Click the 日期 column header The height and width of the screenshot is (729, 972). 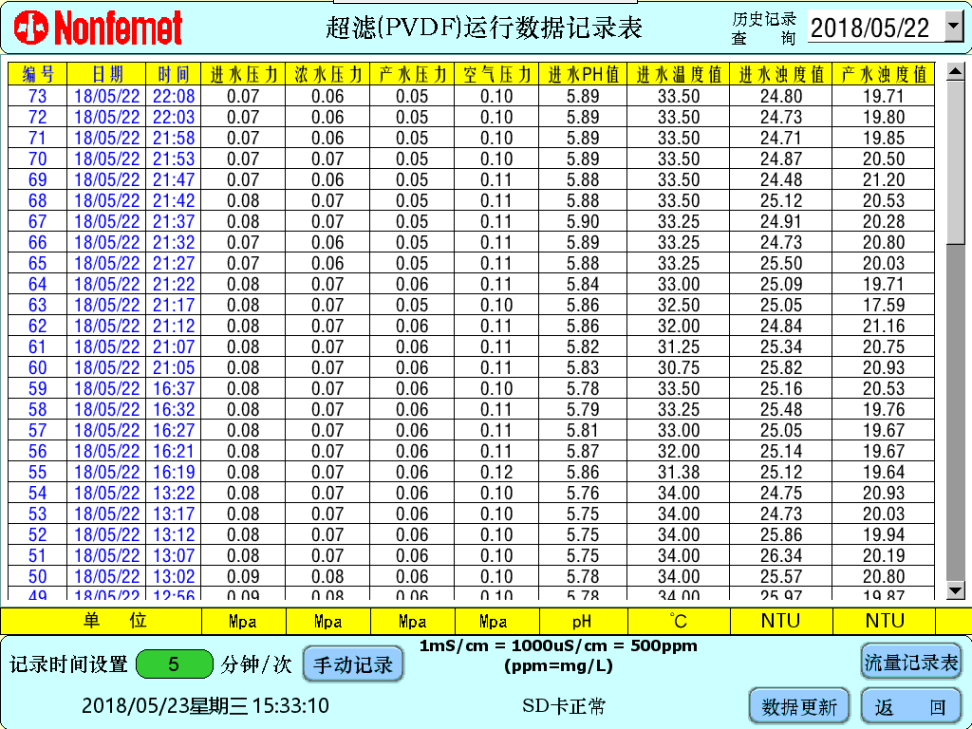pyautogui.click(x=107, y=75)
